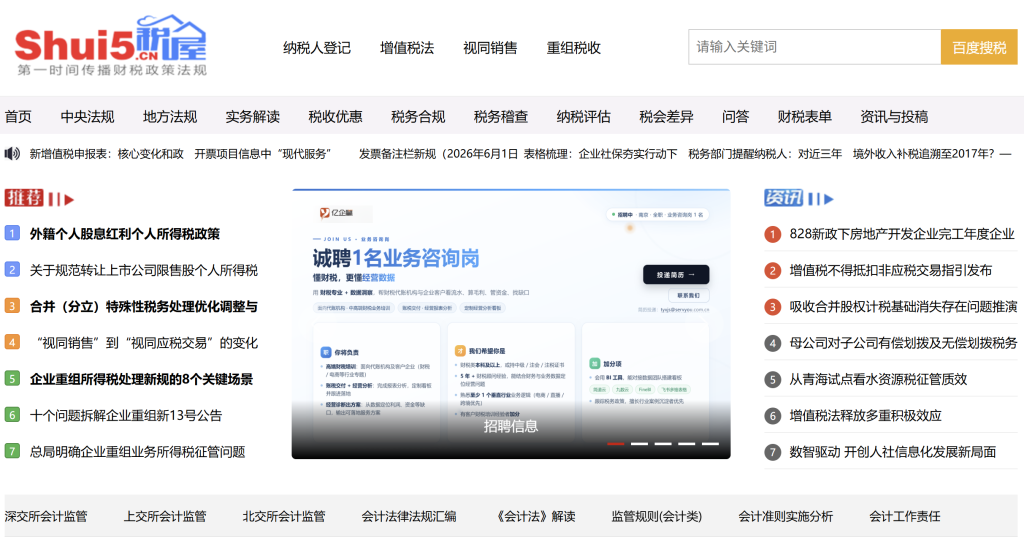
Task: Click number 3 badge beside 合并（分立）特殊性税务处理
Action: [x=12, y=306]
